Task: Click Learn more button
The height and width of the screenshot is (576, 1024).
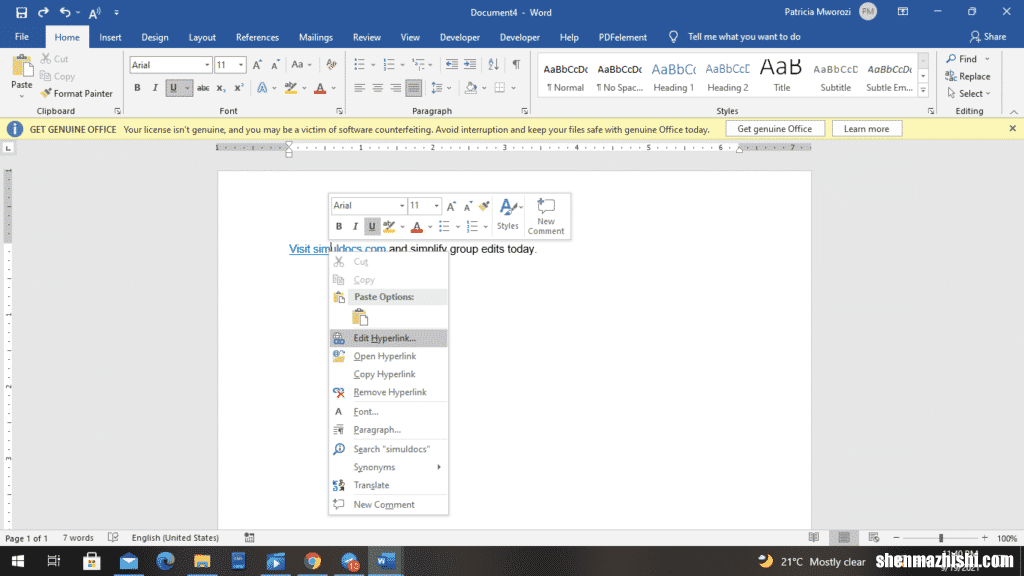Action: click(x=866, y=129)
